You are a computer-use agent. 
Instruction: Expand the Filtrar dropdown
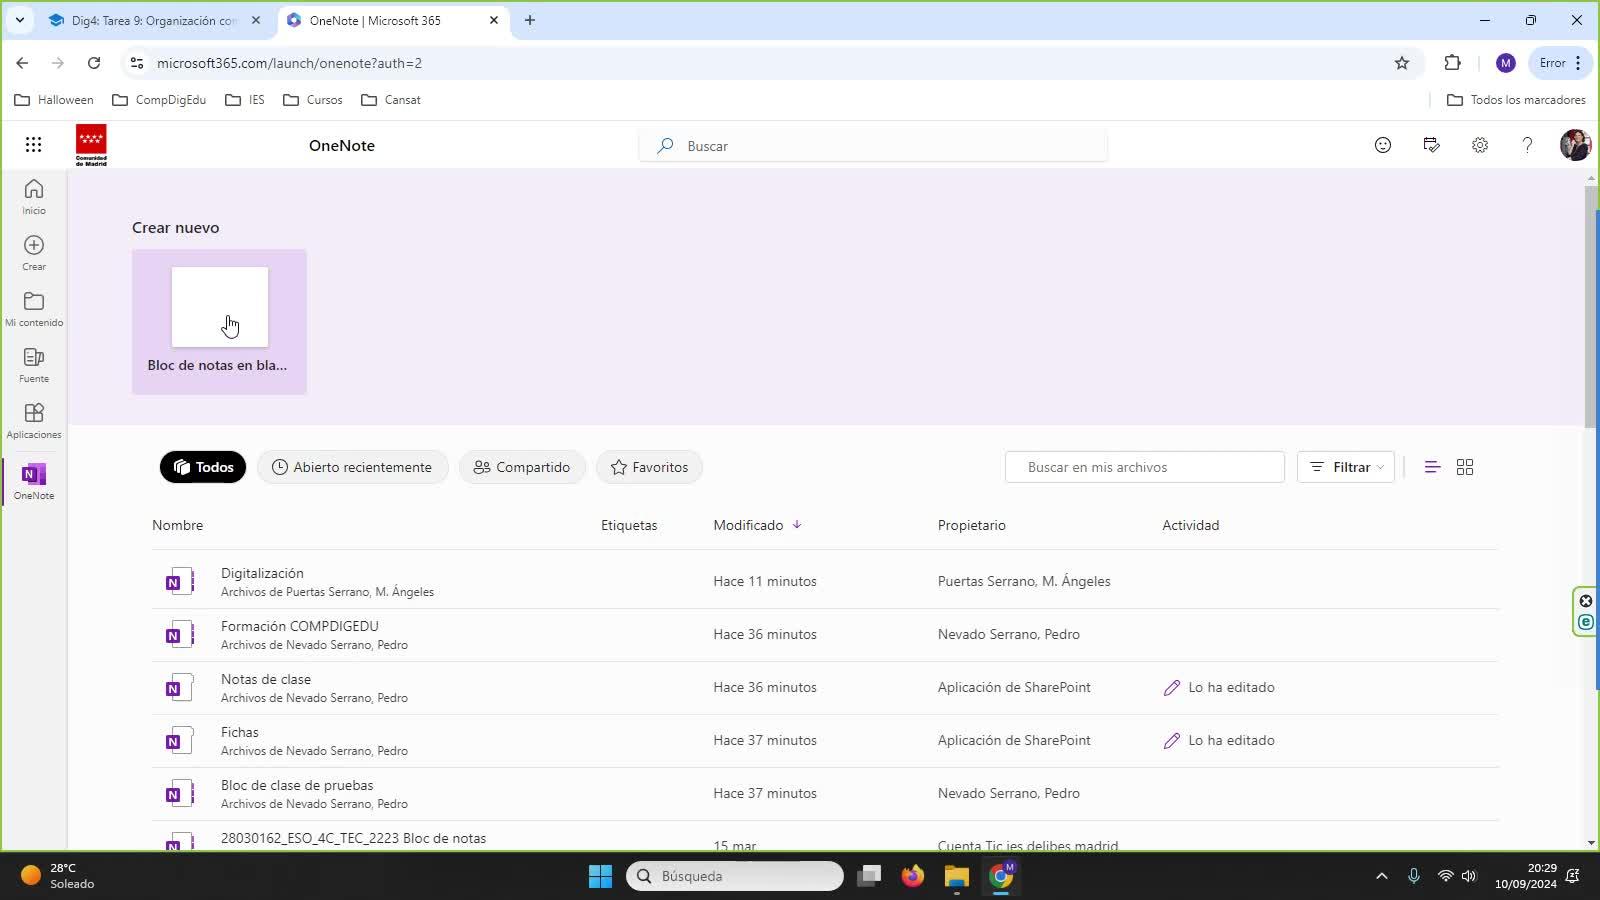click(x=1345, y=467)
